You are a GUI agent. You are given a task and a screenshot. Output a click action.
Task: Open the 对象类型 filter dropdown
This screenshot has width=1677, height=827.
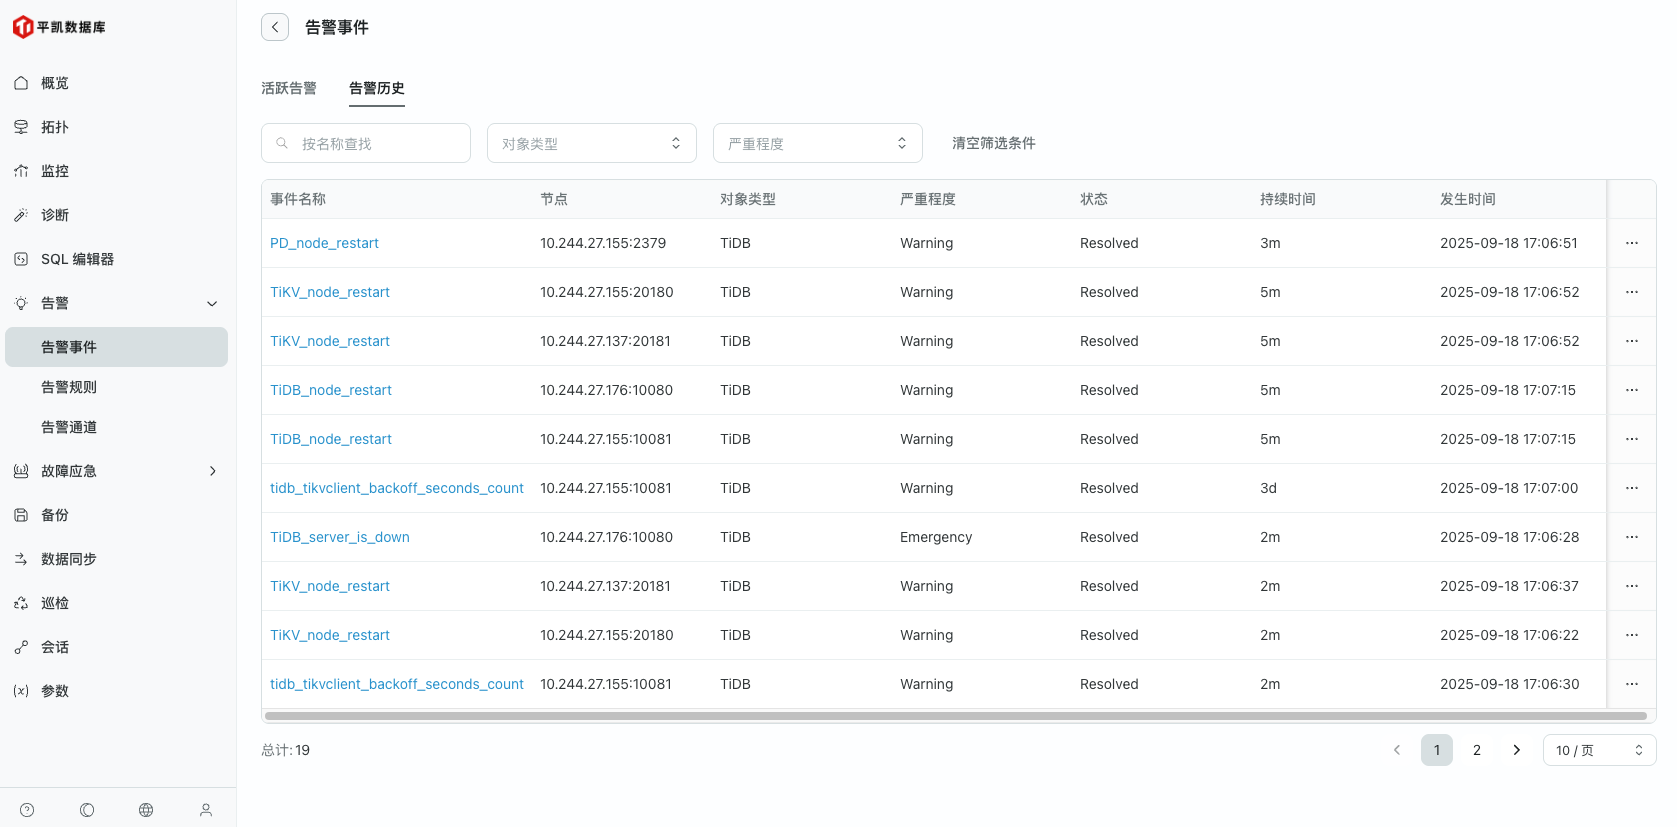coord(591,143)
